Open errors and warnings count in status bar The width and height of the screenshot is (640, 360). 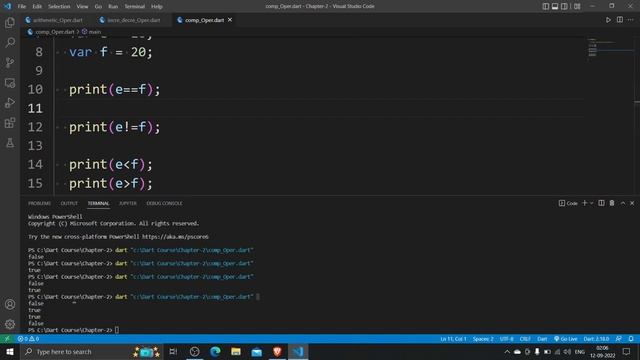click(x=28, y=339)
